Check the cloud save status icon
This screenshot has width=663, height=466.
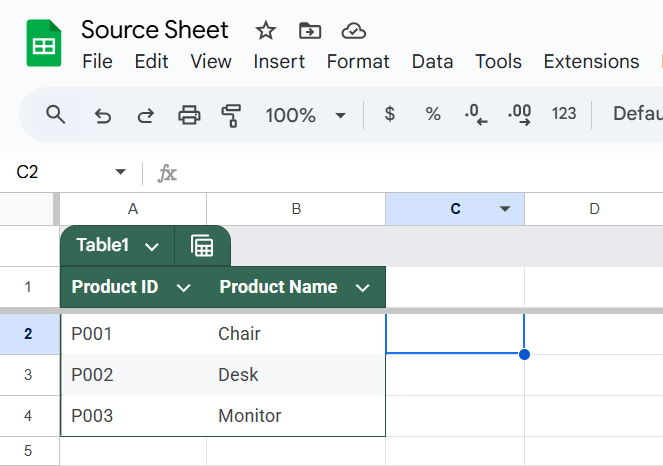(353, 31)
